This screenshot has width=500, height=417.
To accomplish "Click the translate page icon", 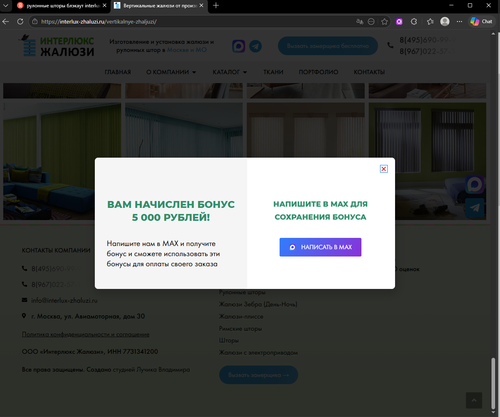I will pyautogui.click(x=359, y=22).
